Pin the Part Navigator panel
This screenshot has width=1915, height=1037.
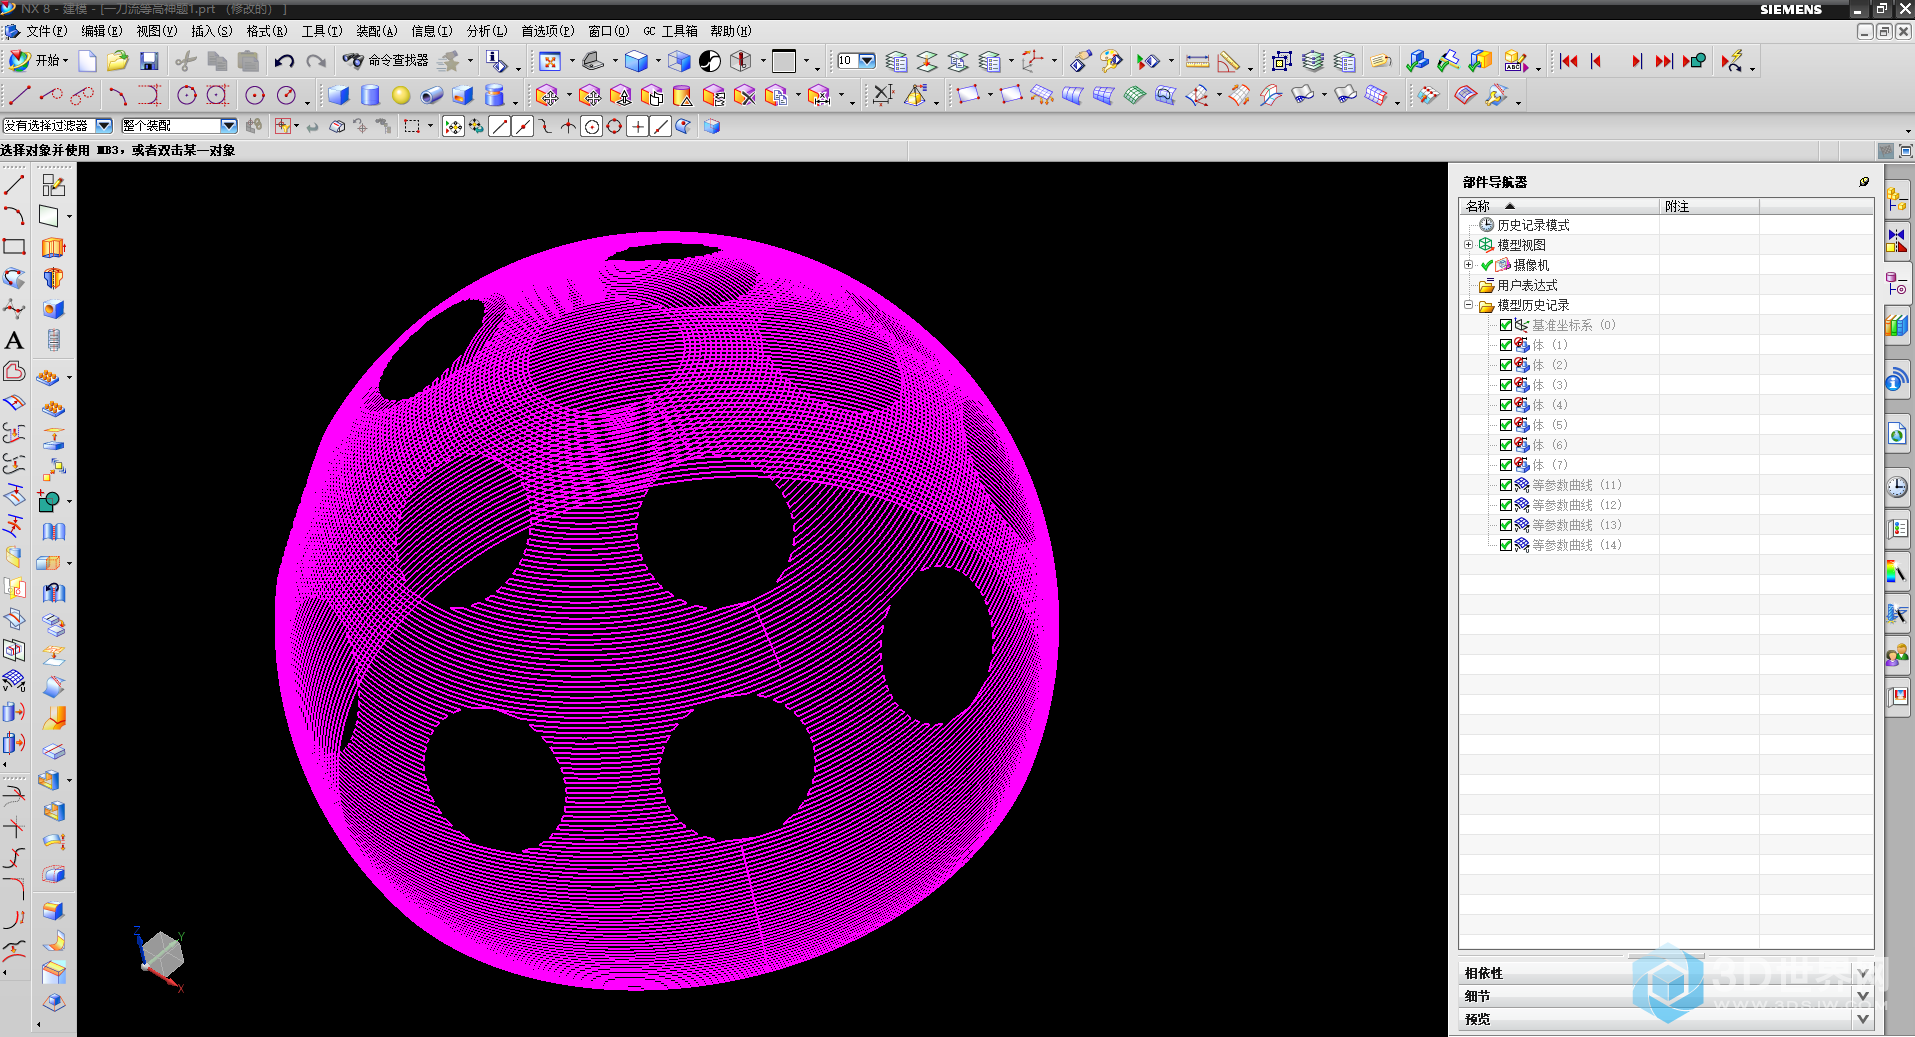coord(1864,182)
